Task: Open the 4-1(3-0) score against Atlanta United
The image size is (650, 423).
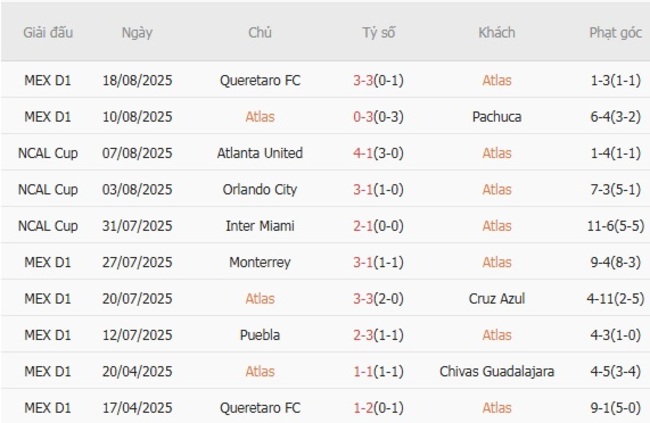Action: pyautogui.click(x=378, y=153)
